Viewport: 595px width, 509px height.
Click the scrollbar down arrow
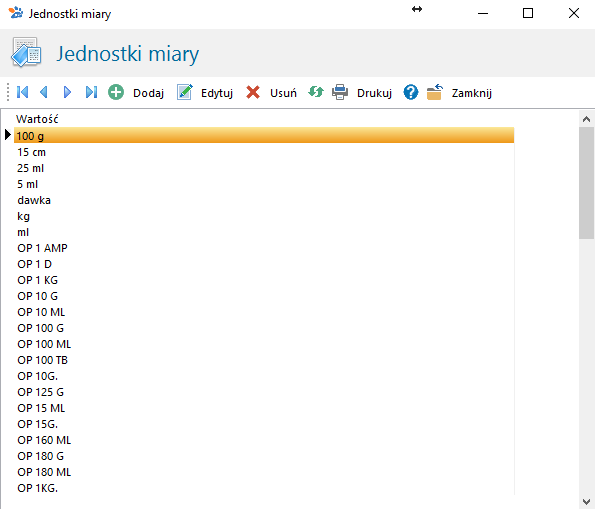click(586, 502)
